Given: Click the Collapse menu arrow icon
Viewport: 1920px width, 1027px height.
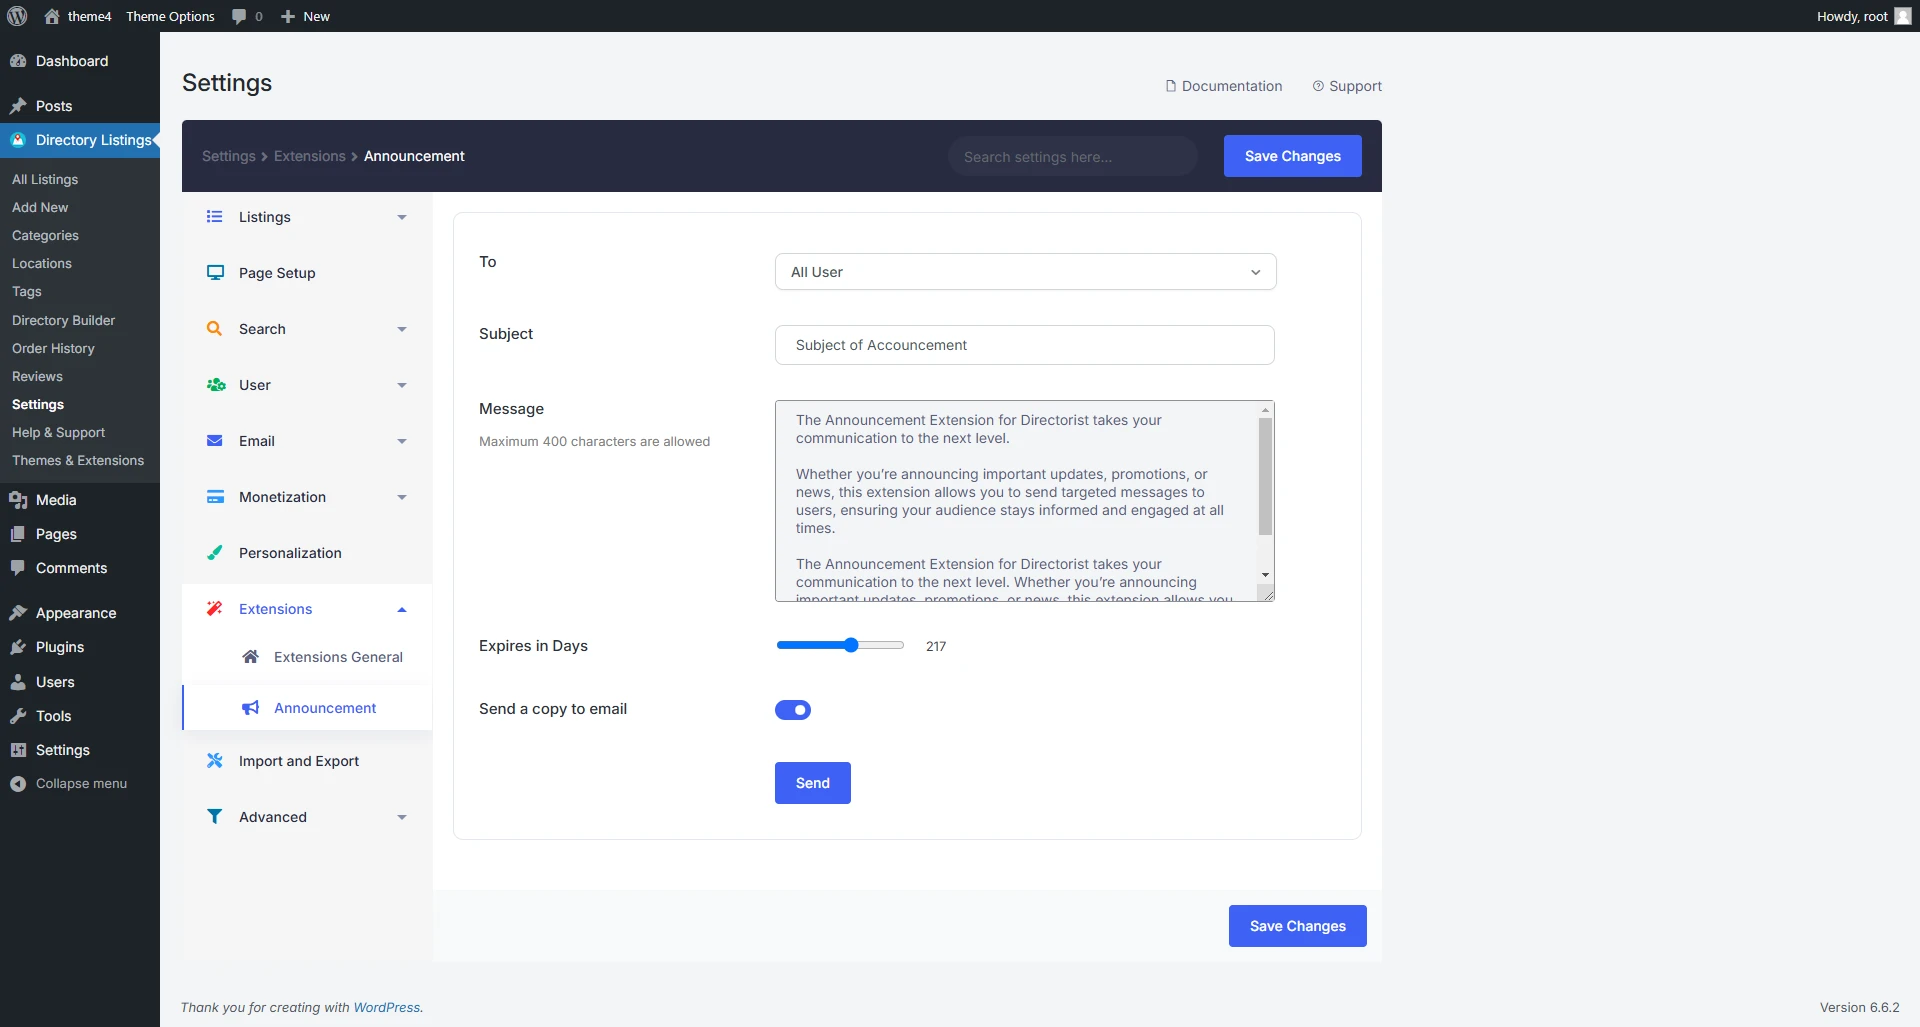Looking at the screenshot, I should [18, 784].
